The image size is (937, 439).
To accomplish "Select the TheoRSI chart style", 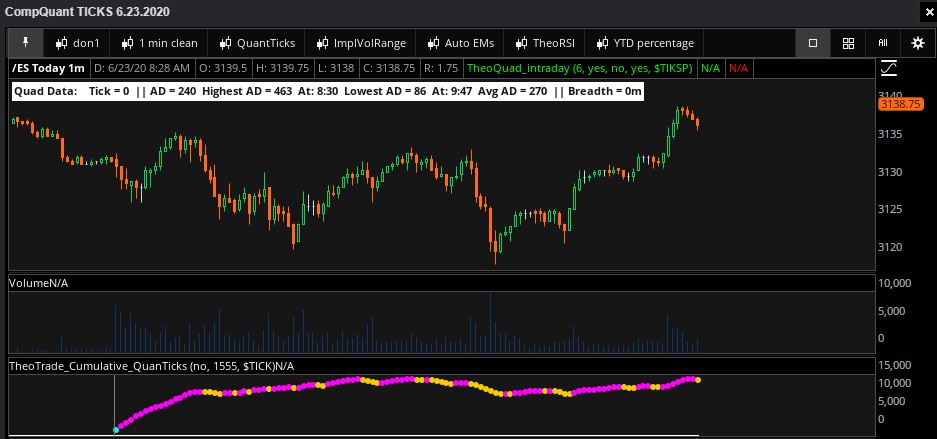I will pyautogui.click(x=546, y=43).
